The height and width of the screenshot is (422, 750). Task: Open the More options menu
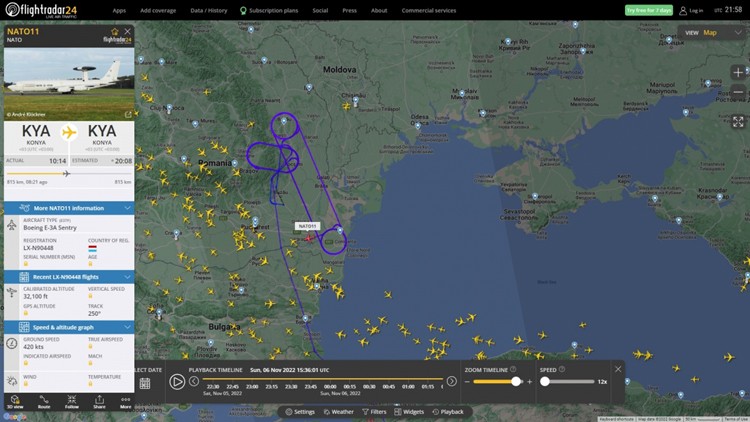[125, 402]
